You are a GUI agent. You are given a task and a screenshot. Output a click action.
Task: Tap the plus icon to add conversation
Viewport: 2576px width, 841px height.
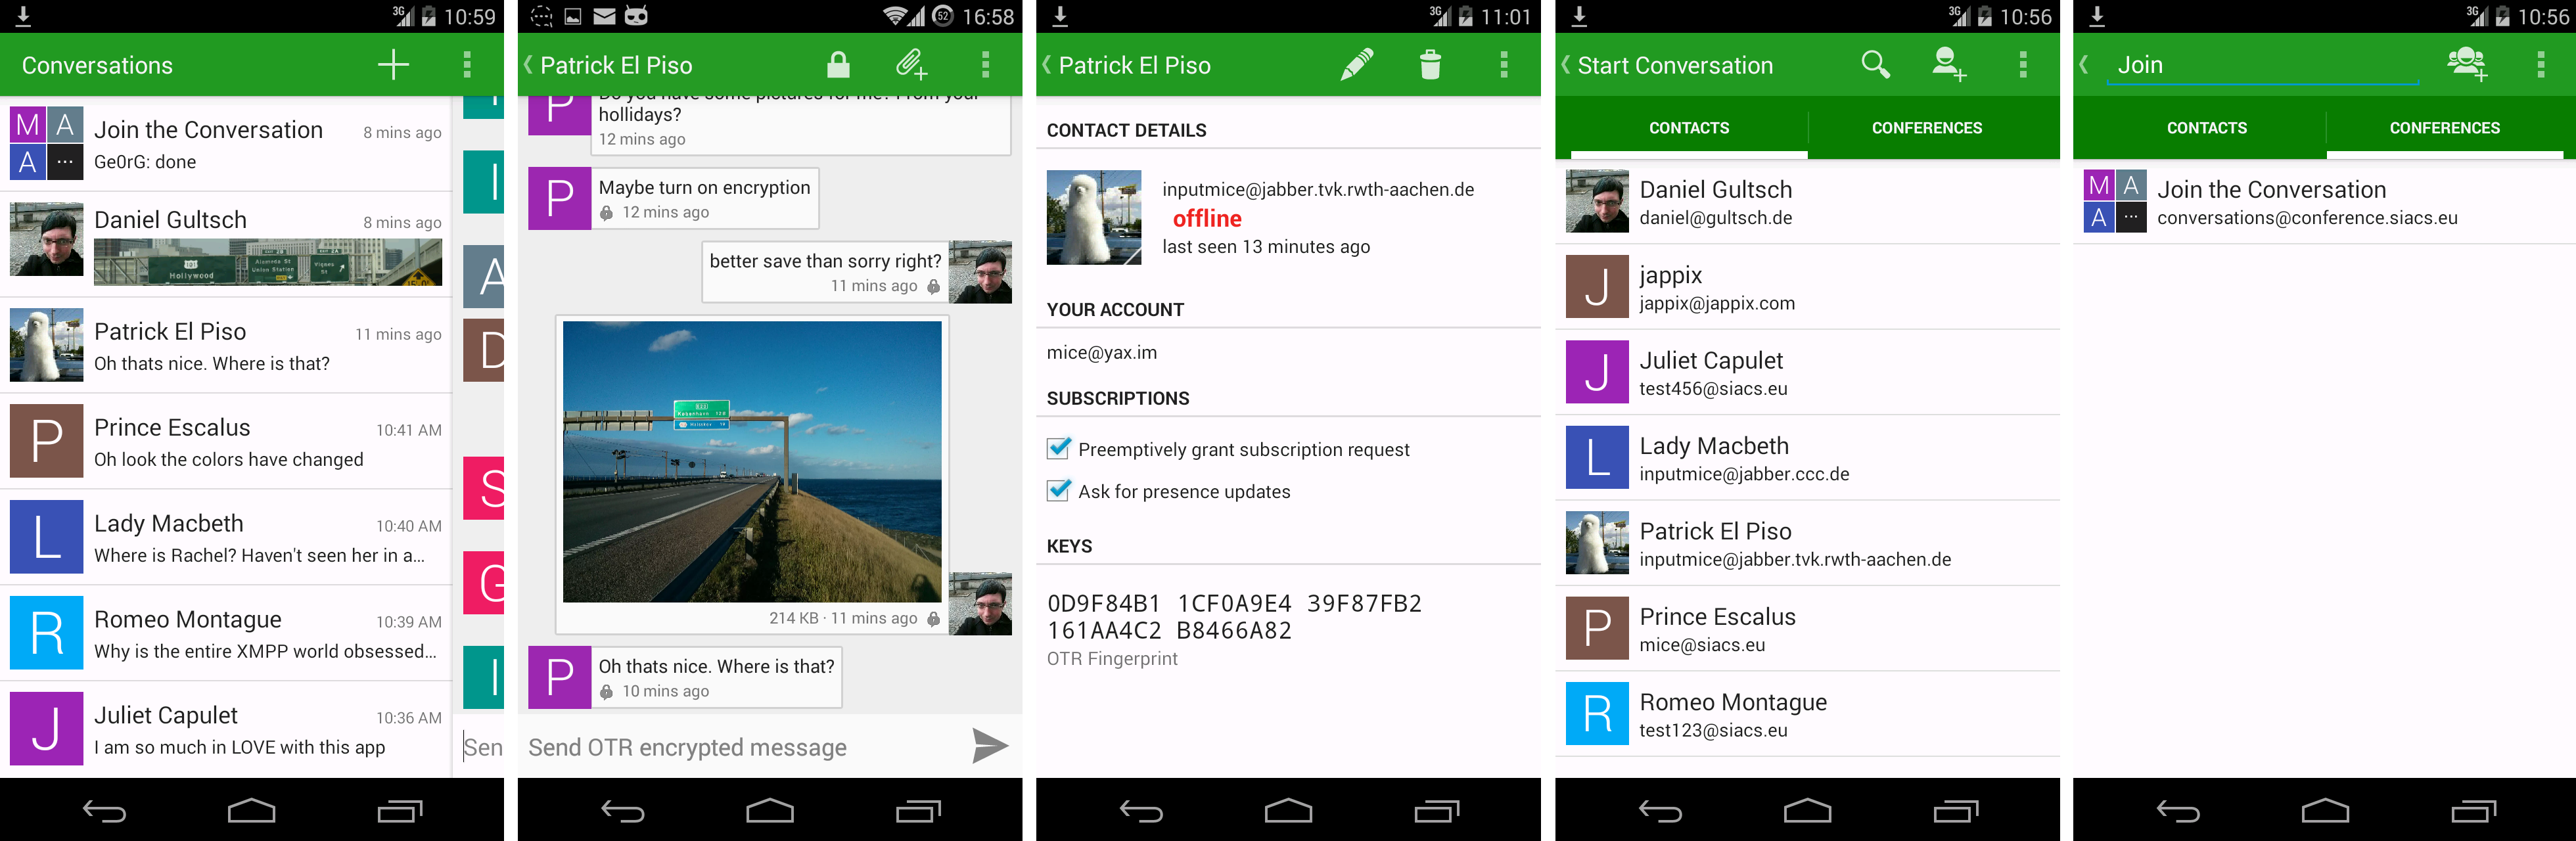[393, 65]
